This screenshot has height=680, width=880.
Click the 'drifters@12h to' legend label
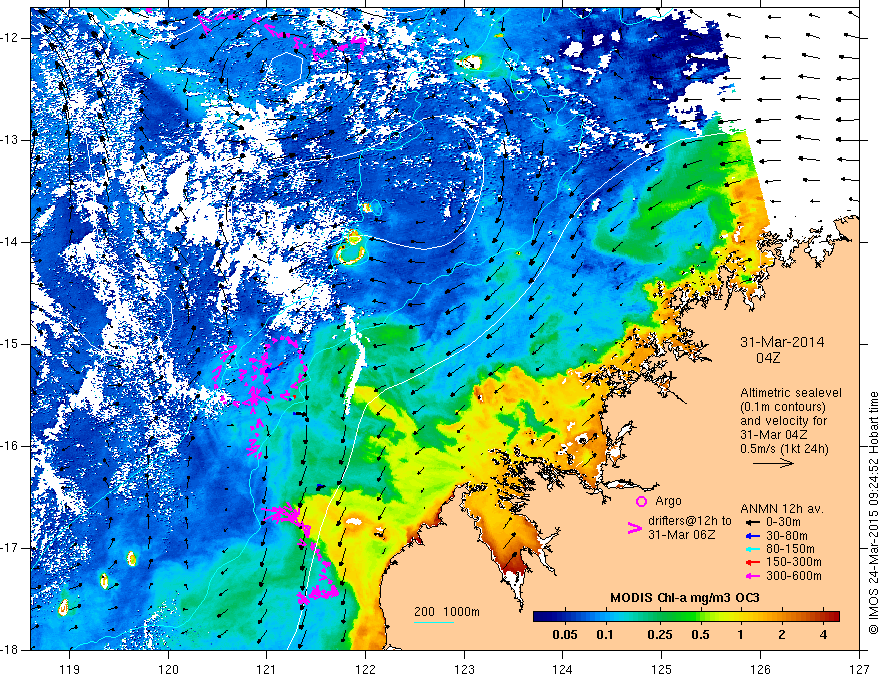(x=690, y=521)
